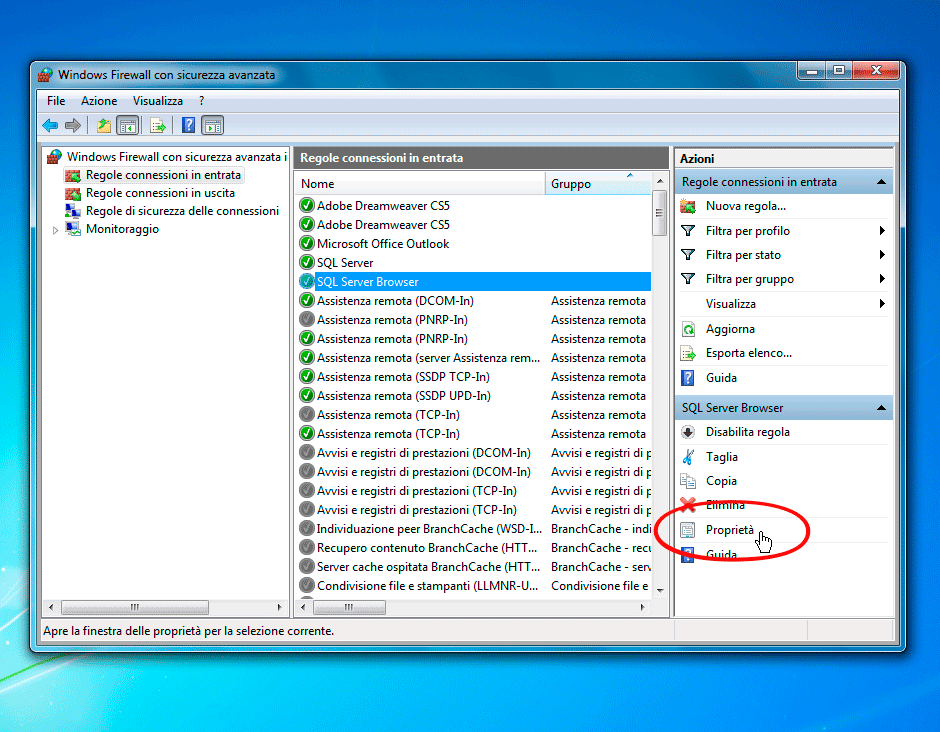Open the ? help menu
The height and width of the screenshot is (732, 940).
click(201, 101)
